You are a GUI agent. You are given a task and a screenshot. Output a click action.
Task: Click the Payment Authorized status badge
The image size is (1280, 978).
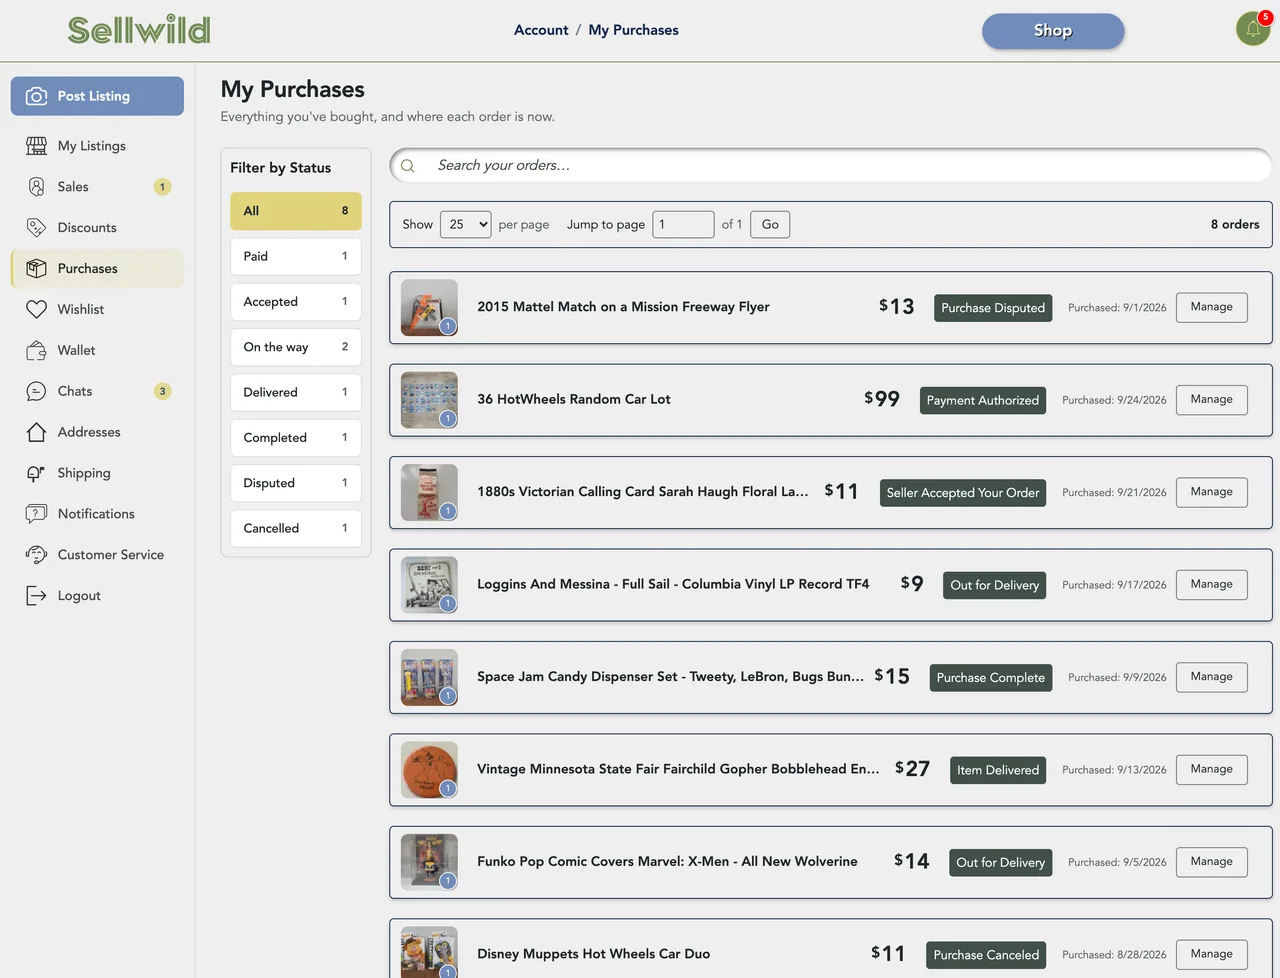point(983,401)
